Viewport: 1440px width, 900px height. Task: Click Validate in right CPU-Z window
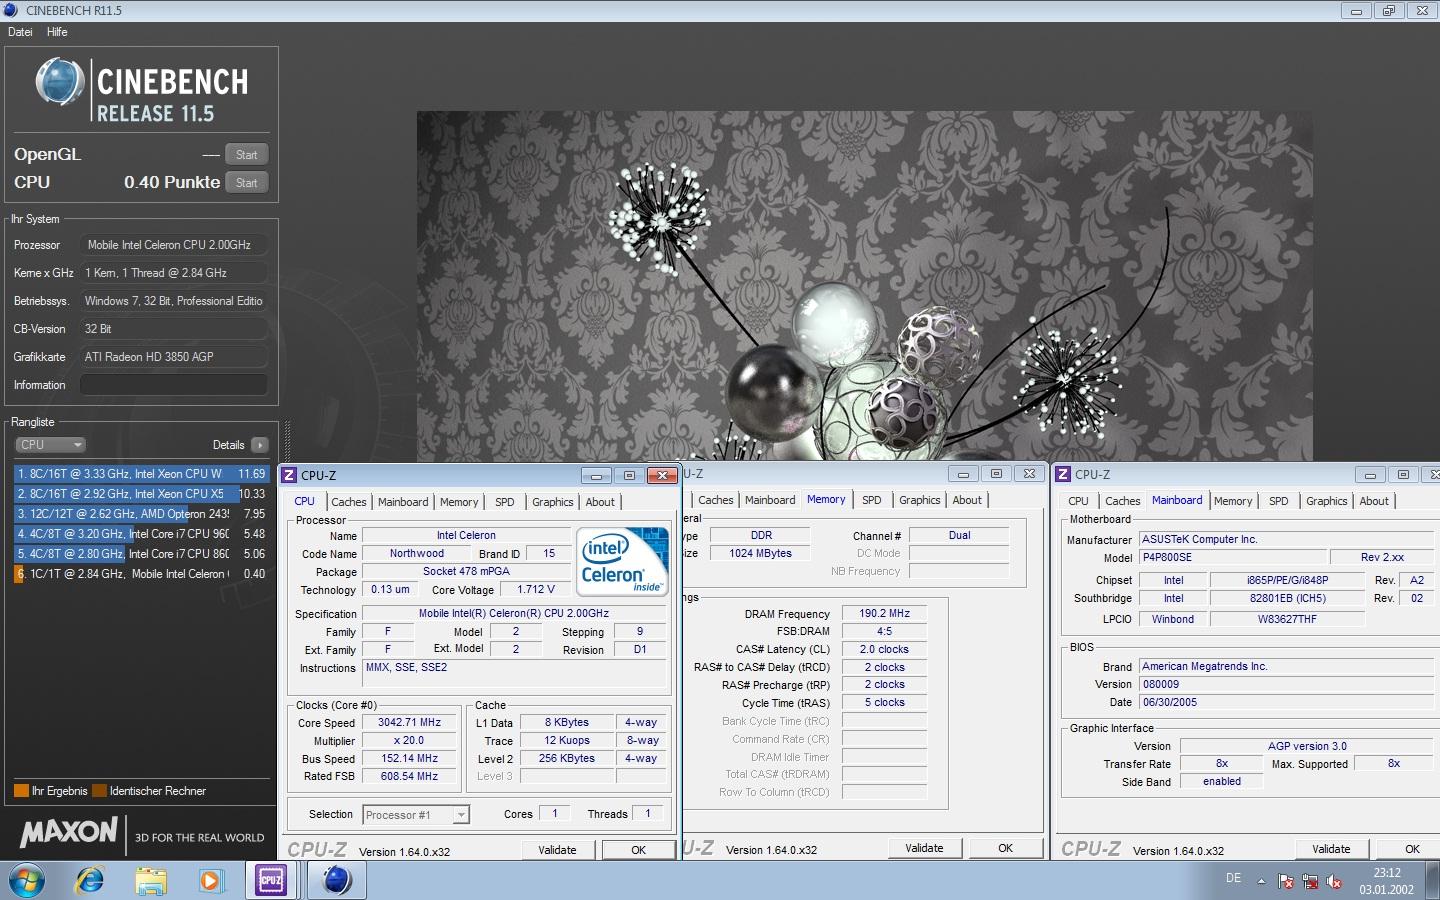coord(1331,849)
